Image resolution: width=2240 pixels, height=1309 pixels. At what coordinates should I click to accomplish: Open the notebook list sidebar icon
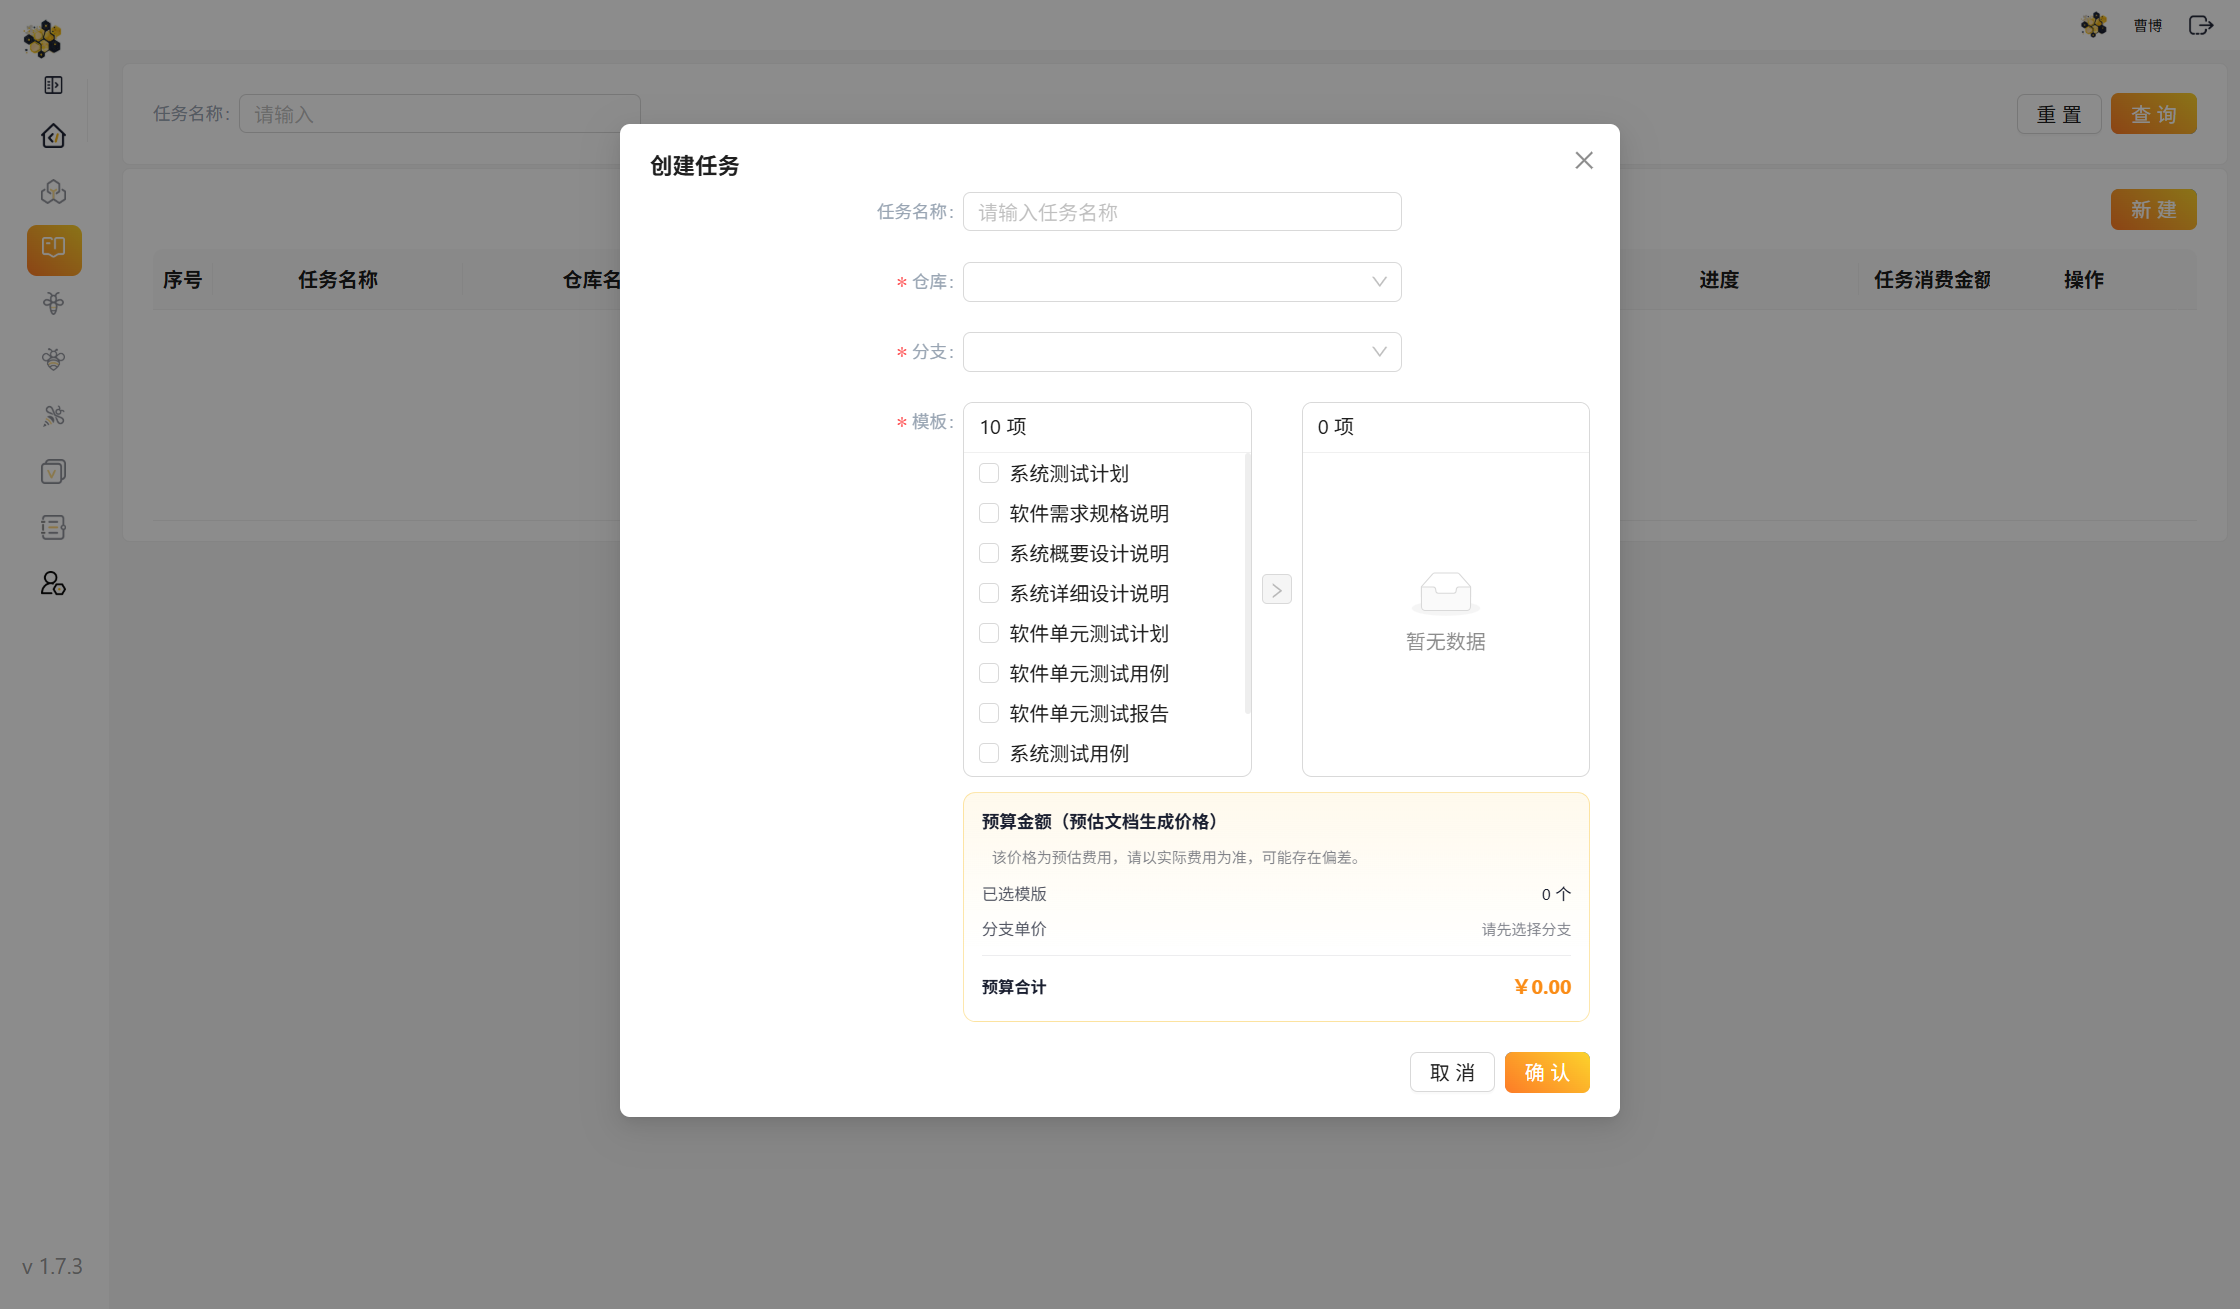click(x=53, y=527)
